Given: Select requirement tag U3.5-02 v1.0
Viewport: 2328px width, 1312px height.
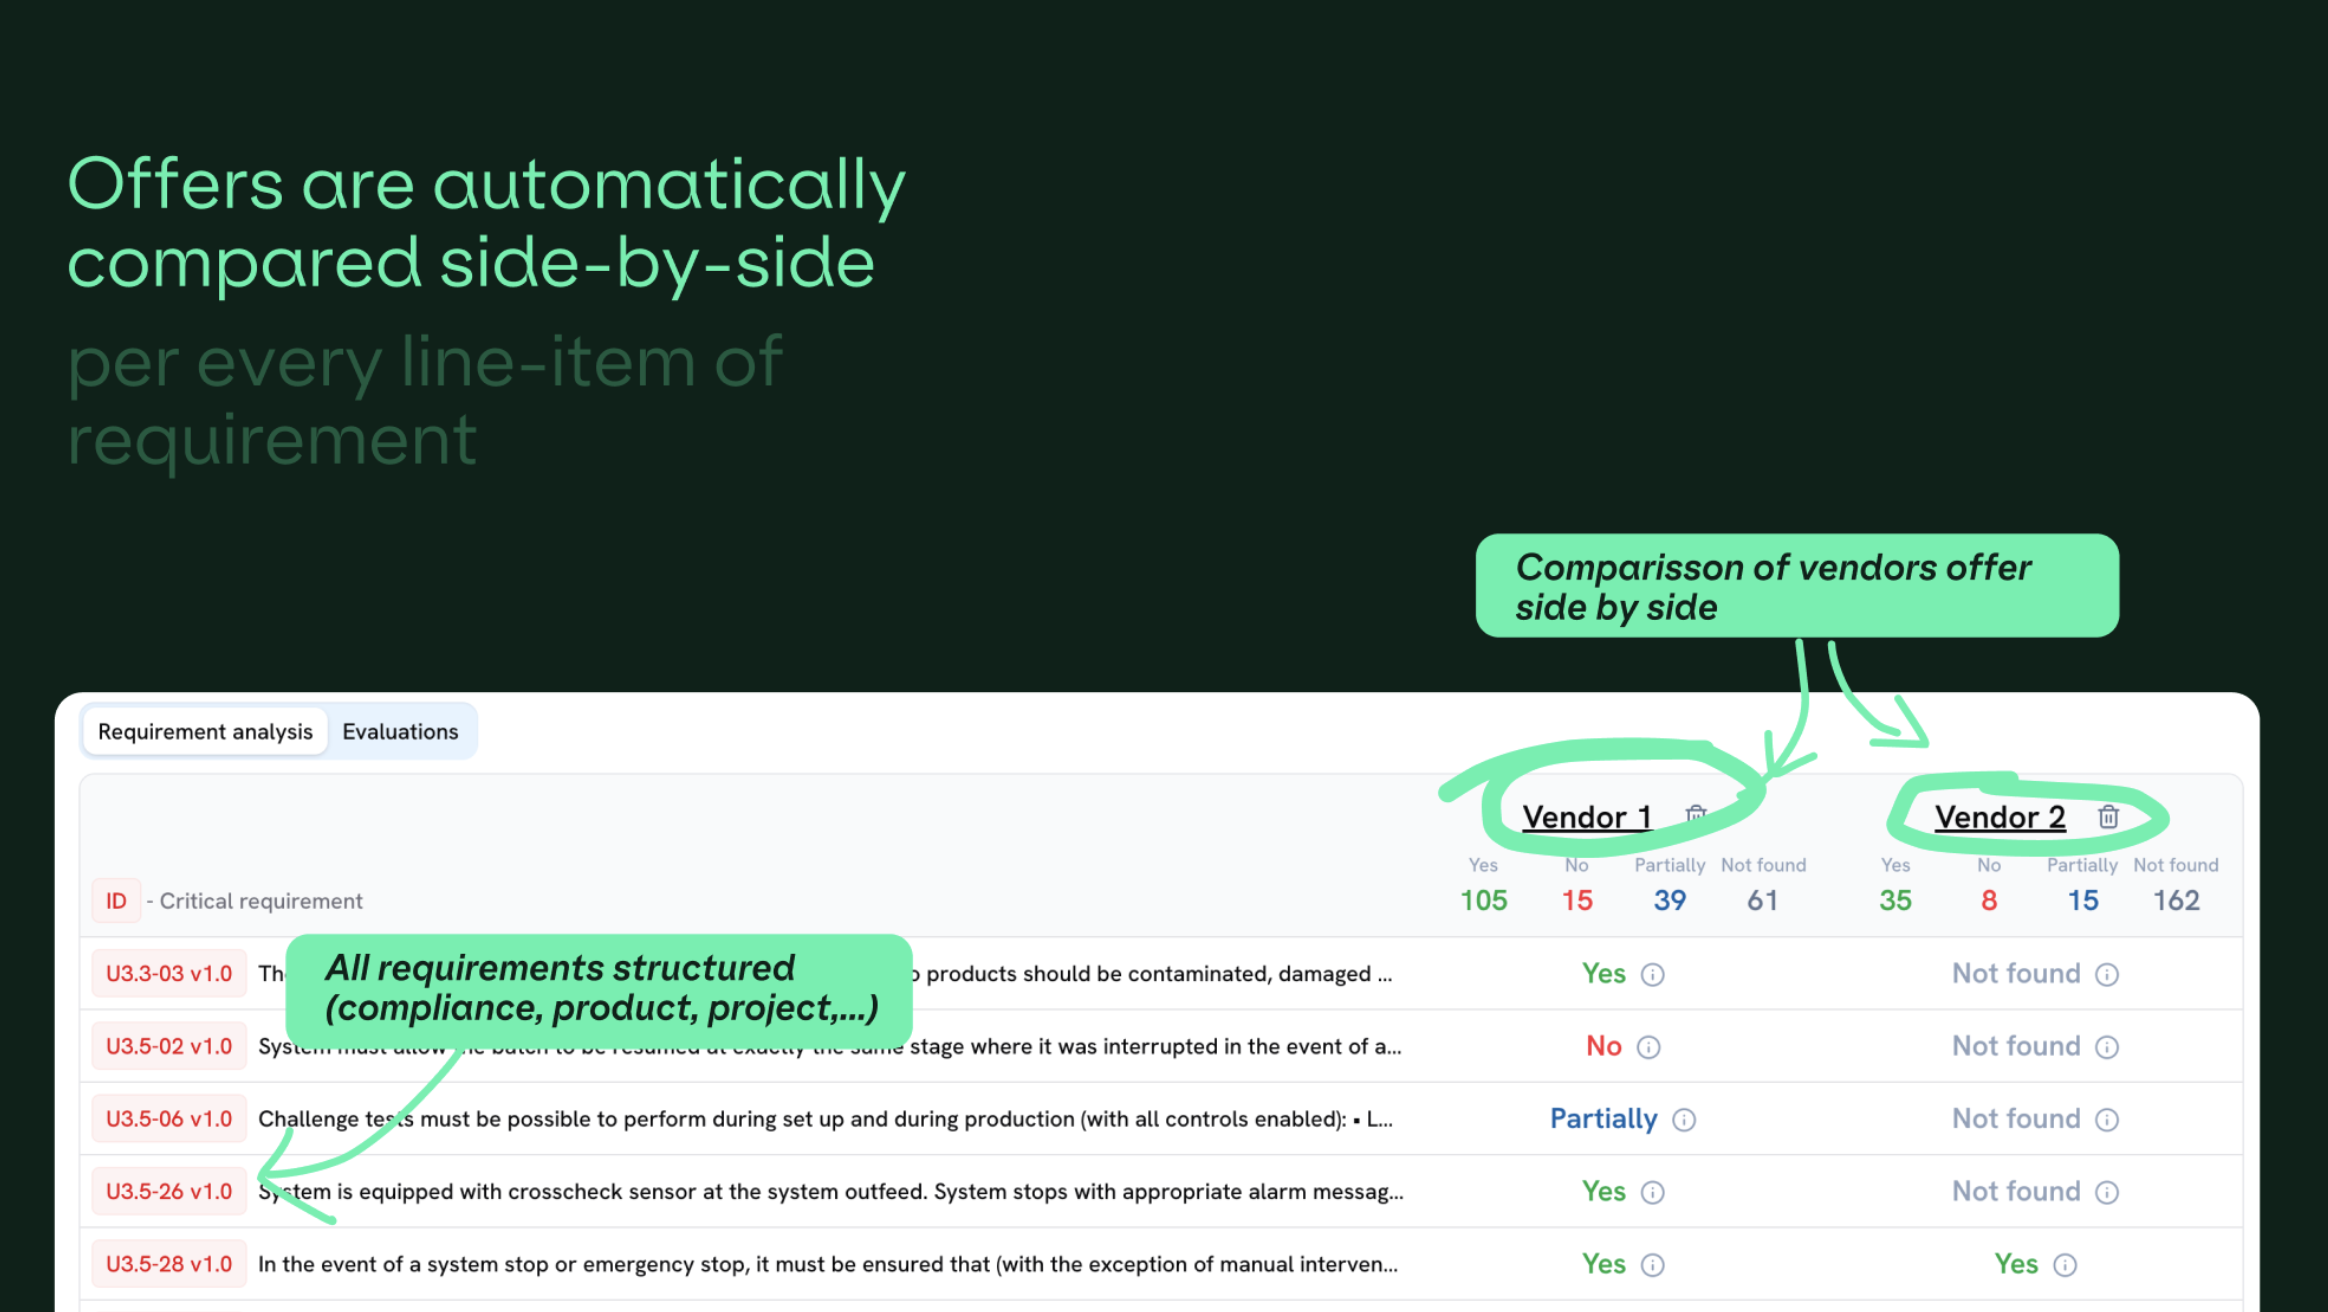Looking at the screenshot, I should (169, 1046).
